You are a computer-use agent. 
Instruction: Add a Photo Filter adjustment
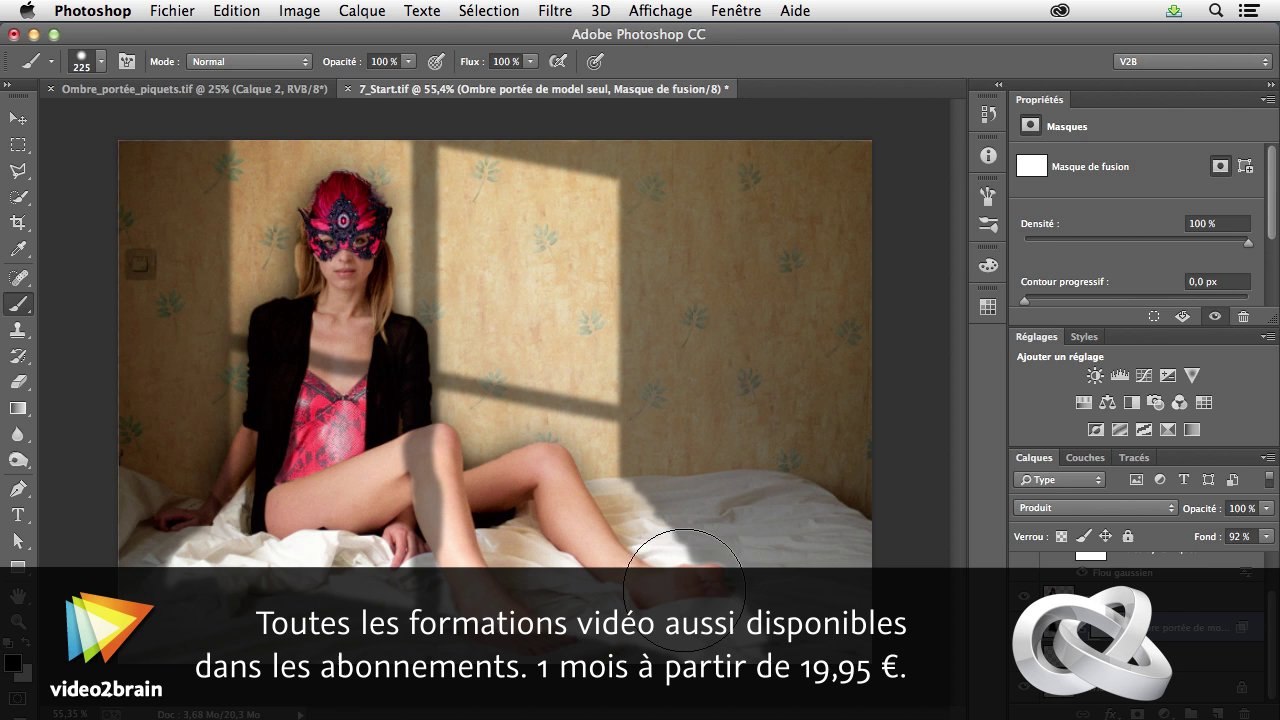(x=1155, y=403)
